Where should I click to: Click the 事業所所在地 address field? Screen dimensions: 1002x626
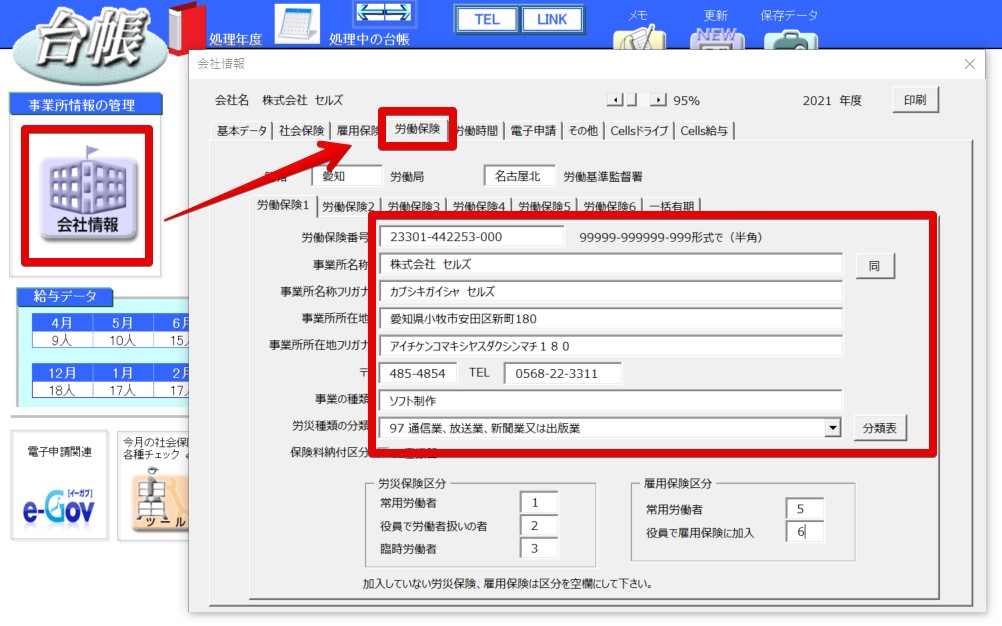(611, 319)
